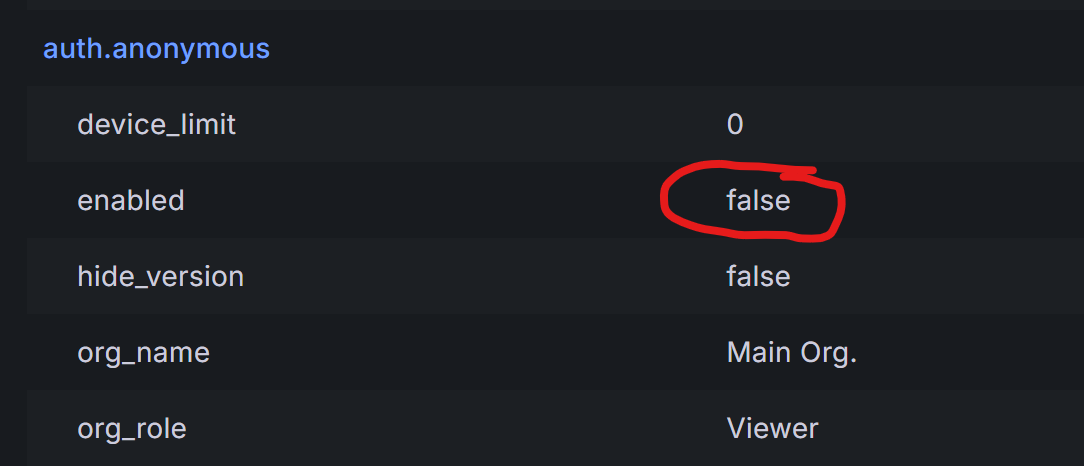
Task: Click the circled false value for enabled
Action: [x=758, y=201]
